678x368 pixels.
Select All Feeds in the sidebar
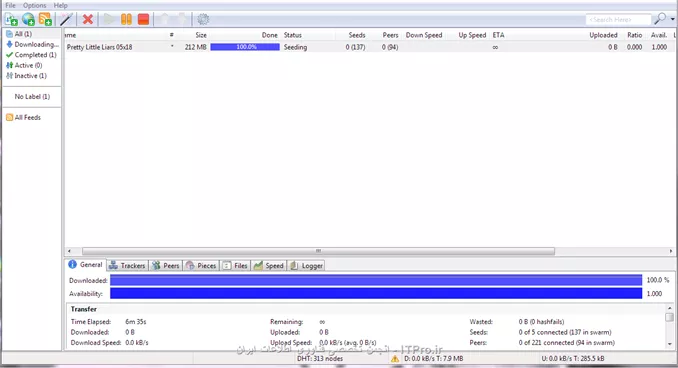(23, 117)
